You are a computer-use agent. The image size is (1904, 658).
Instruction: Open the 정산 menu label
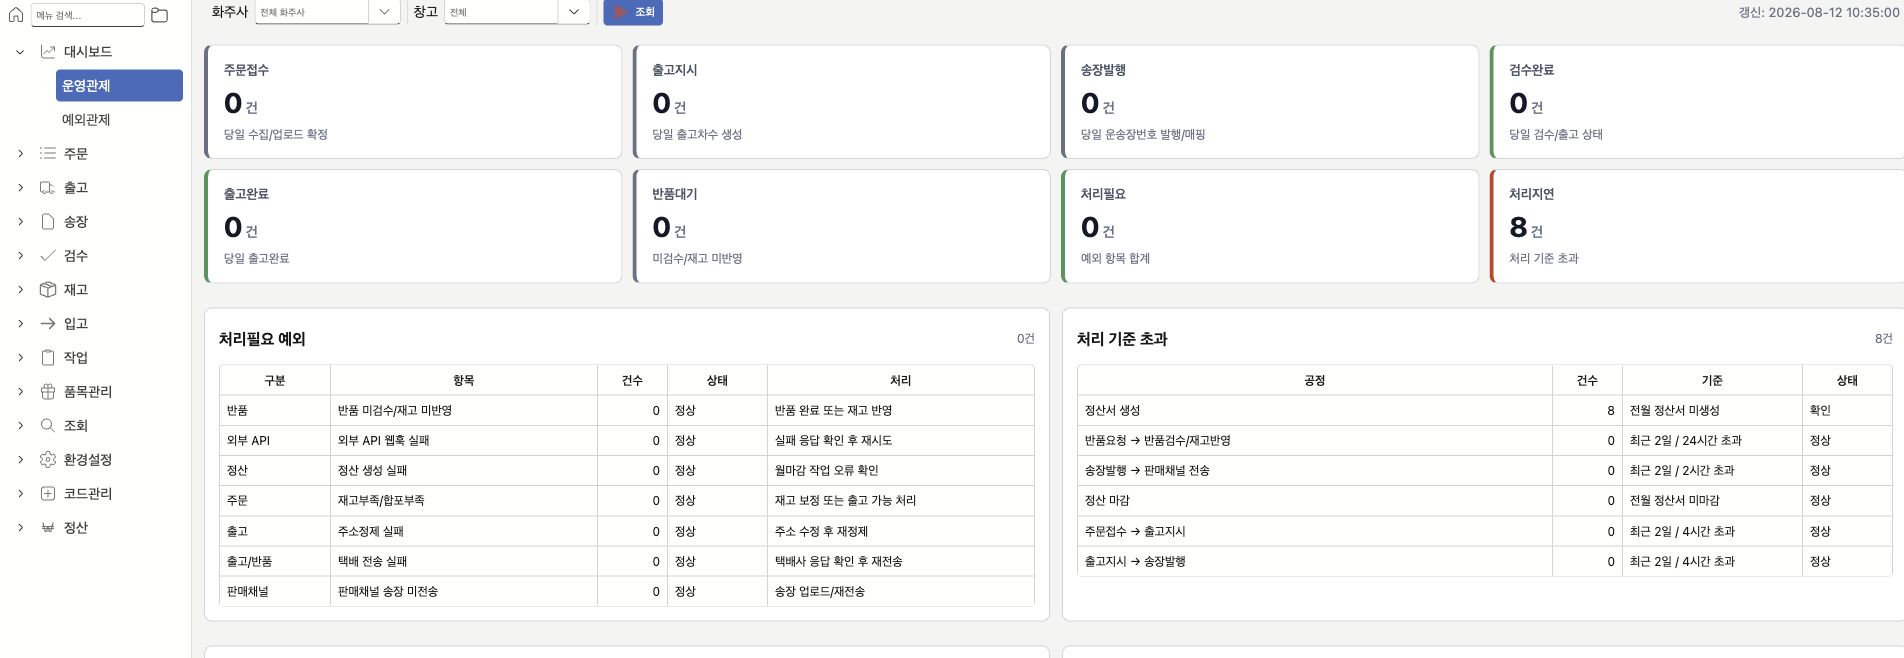pyautogui.click(x=76, y=527)
